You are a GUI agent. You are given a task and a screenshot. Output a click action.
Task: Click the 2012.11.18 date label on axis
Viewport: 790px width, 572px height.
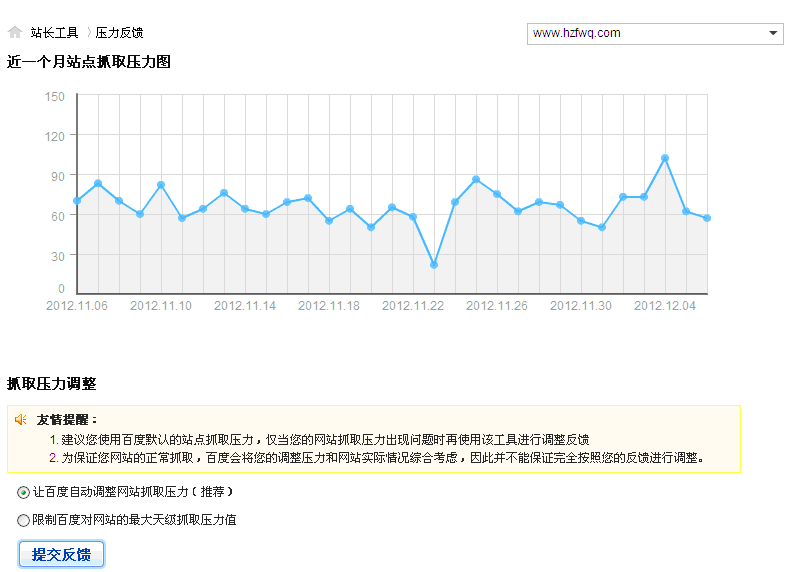(x=329, y=306)
